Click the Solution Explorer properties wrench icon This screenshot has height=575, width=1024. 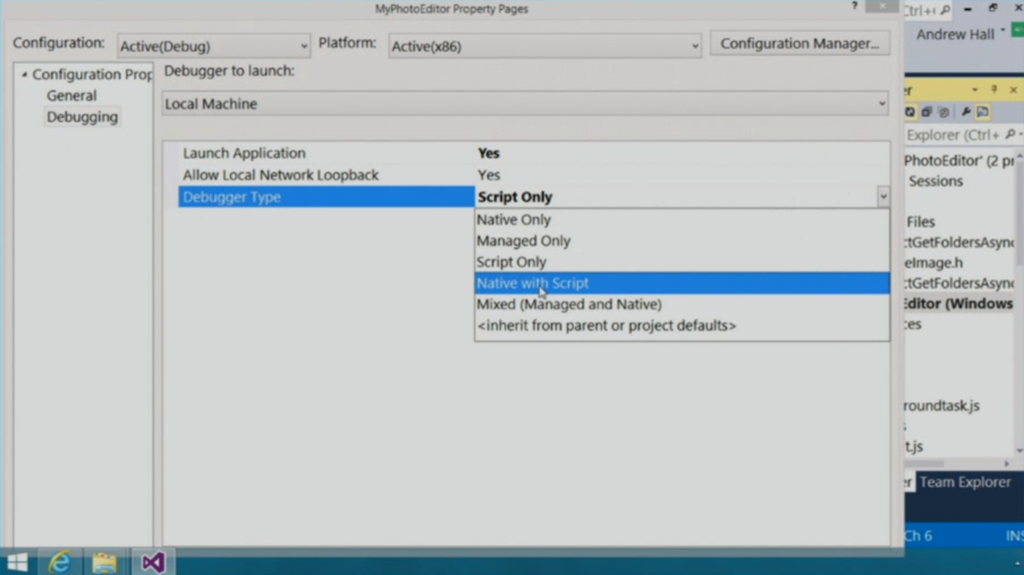pos(966,112)
